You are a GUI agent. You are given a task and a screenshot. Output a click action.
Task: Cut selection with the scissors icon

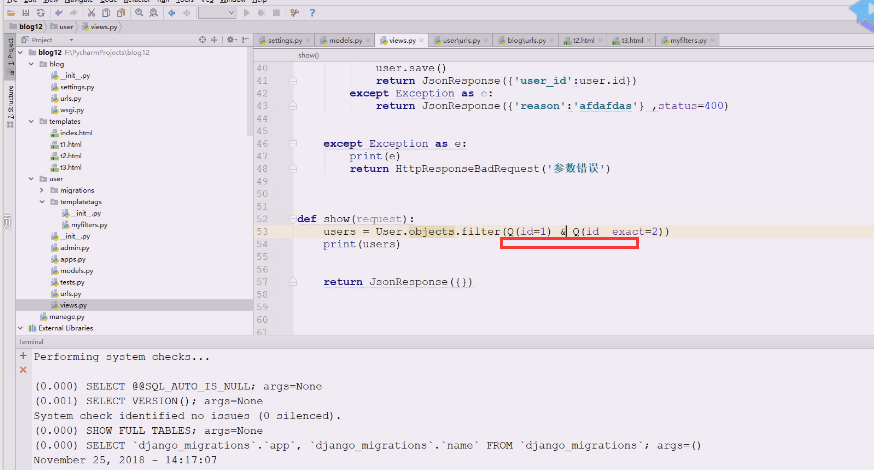tap(91, 13)
